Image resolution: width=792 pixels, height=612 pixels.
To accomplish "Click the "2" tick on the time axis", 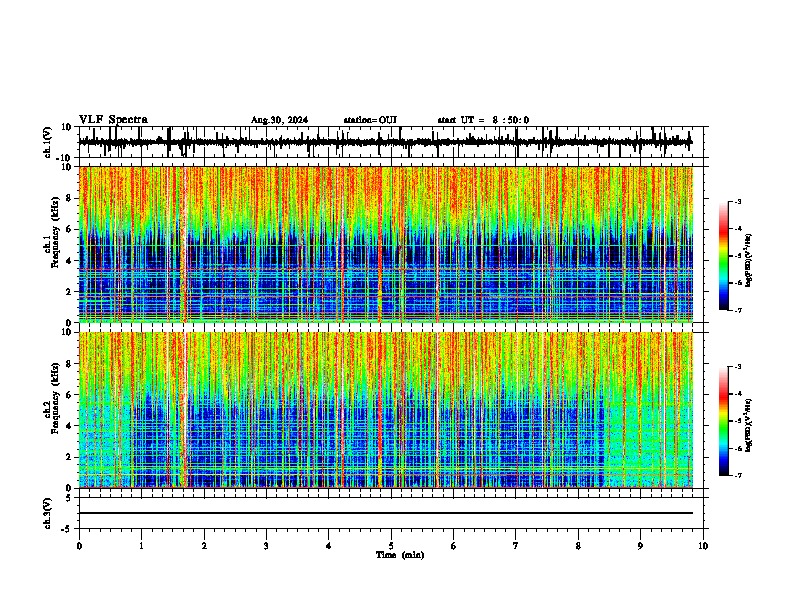I will [204, 546].
